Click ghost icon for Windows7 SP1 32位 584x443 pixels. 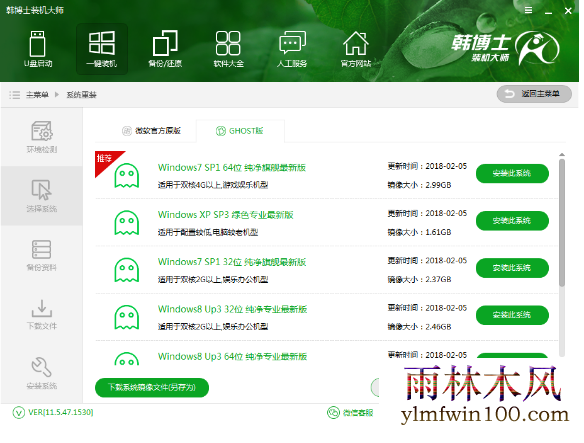pyautogui.click(x=127, y=270)
